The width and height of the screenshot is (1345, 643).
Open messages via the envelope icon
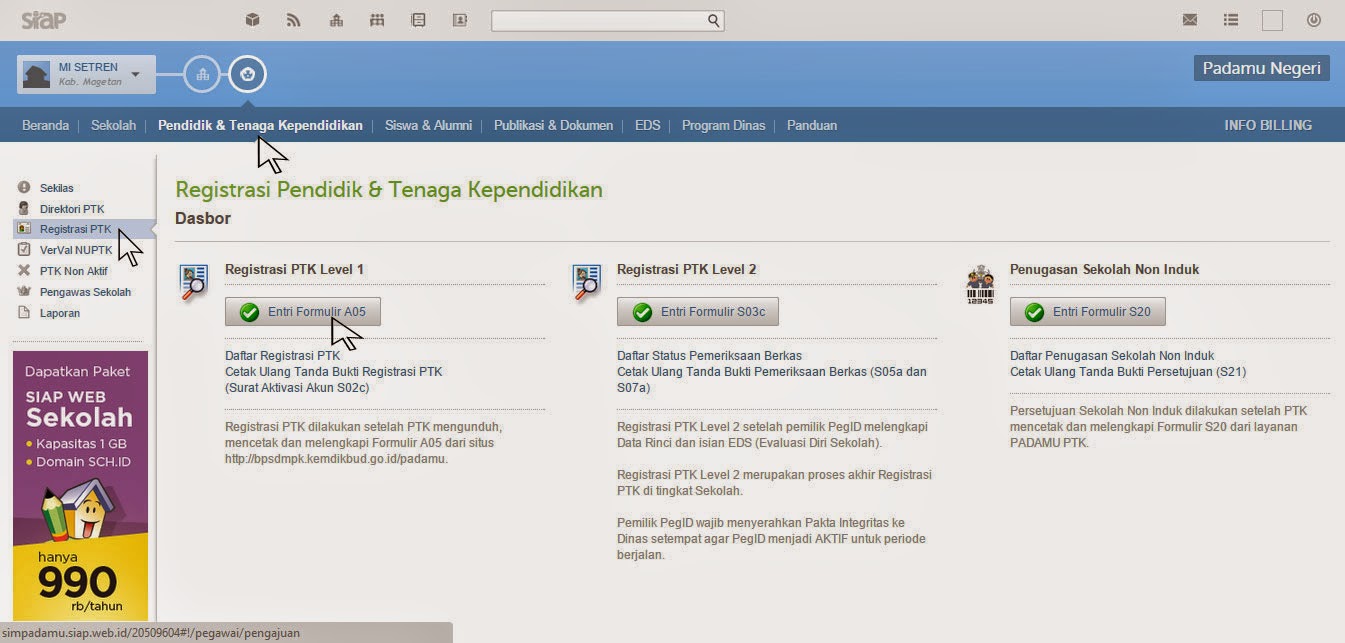[x=1190, y=19]
